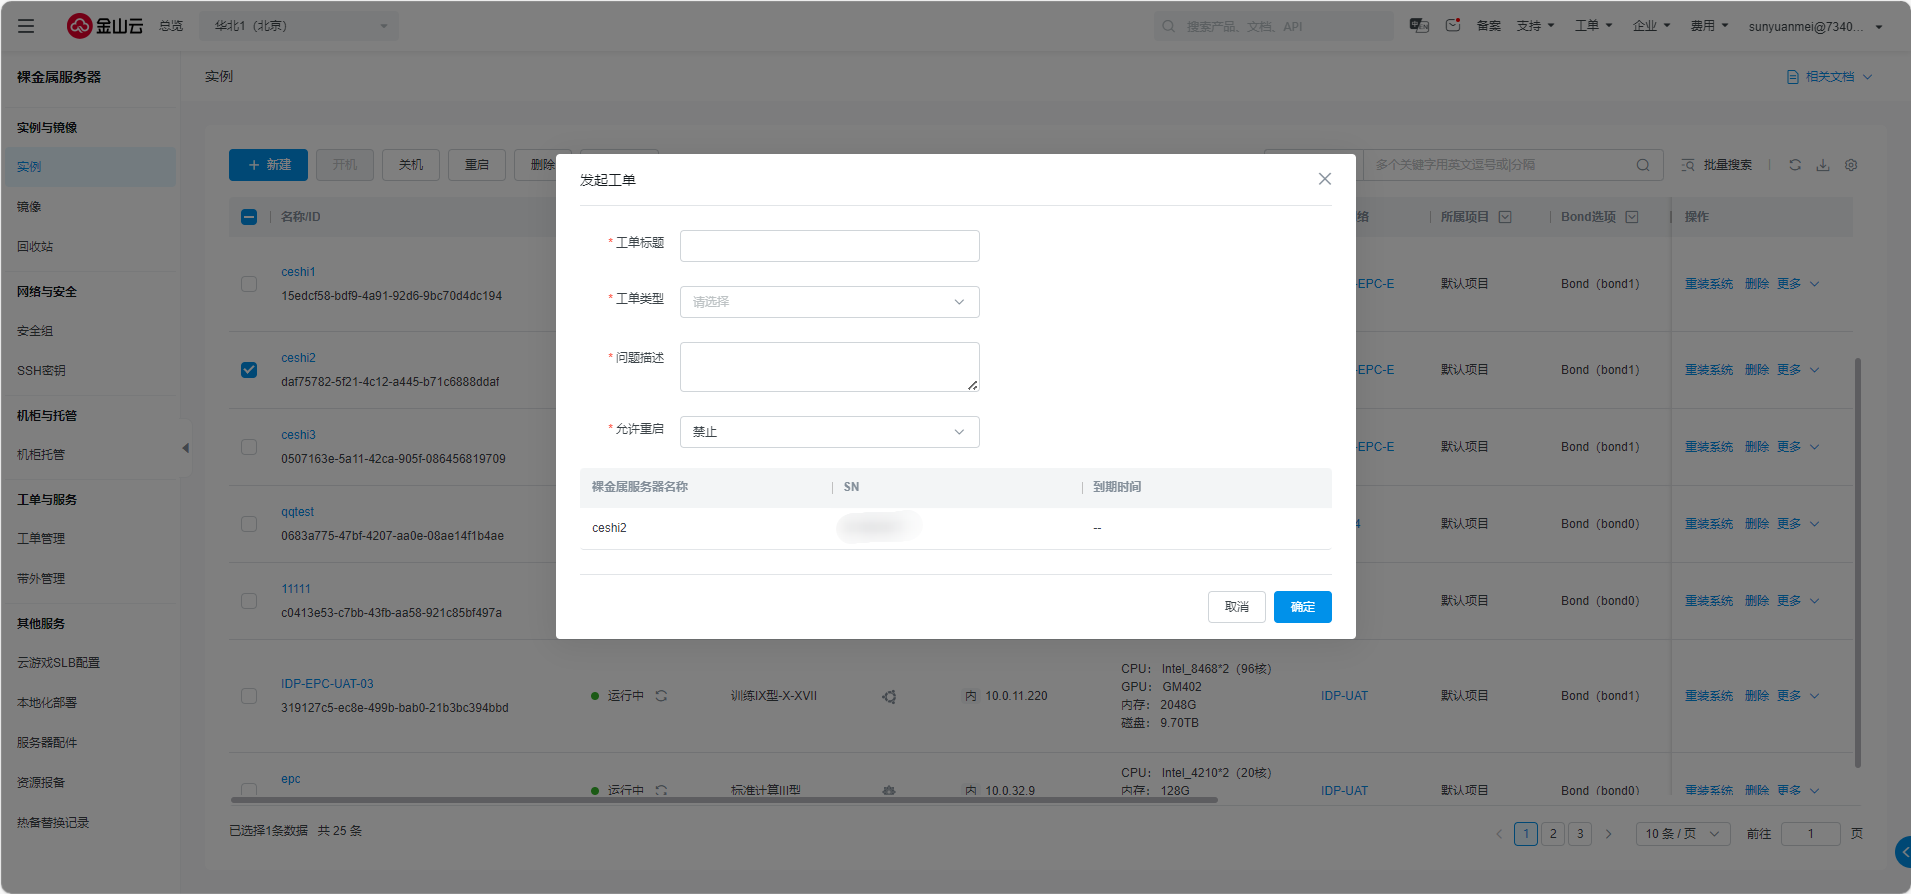Open 实例 in the sidebar

tap(89, 167)
